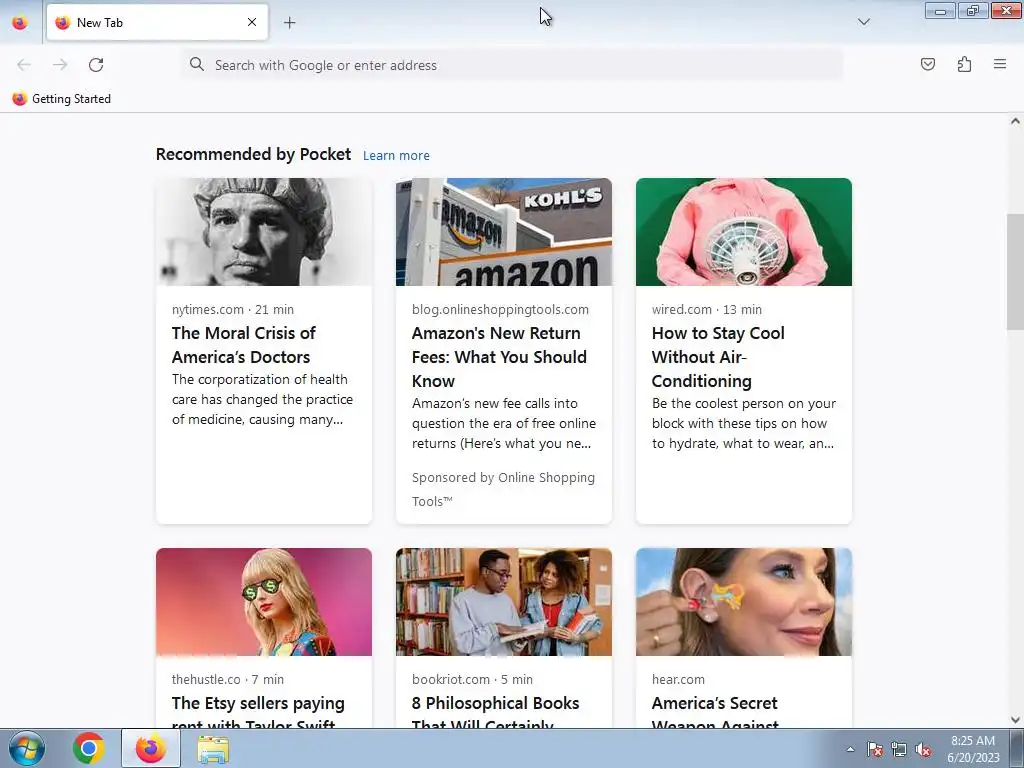
Task: Reload the current page
Action: coord(96,65)
